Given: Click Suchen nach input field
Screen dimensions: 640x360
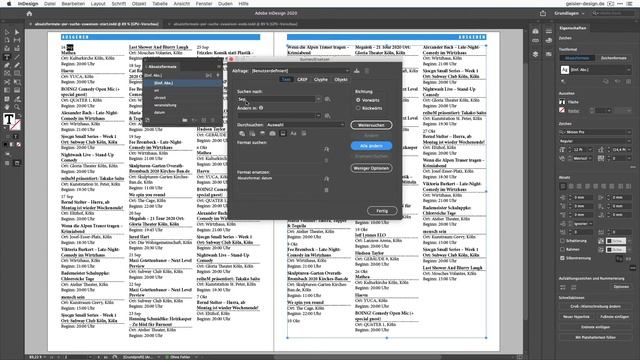Looking at the screenshot, I should (276, 99).
